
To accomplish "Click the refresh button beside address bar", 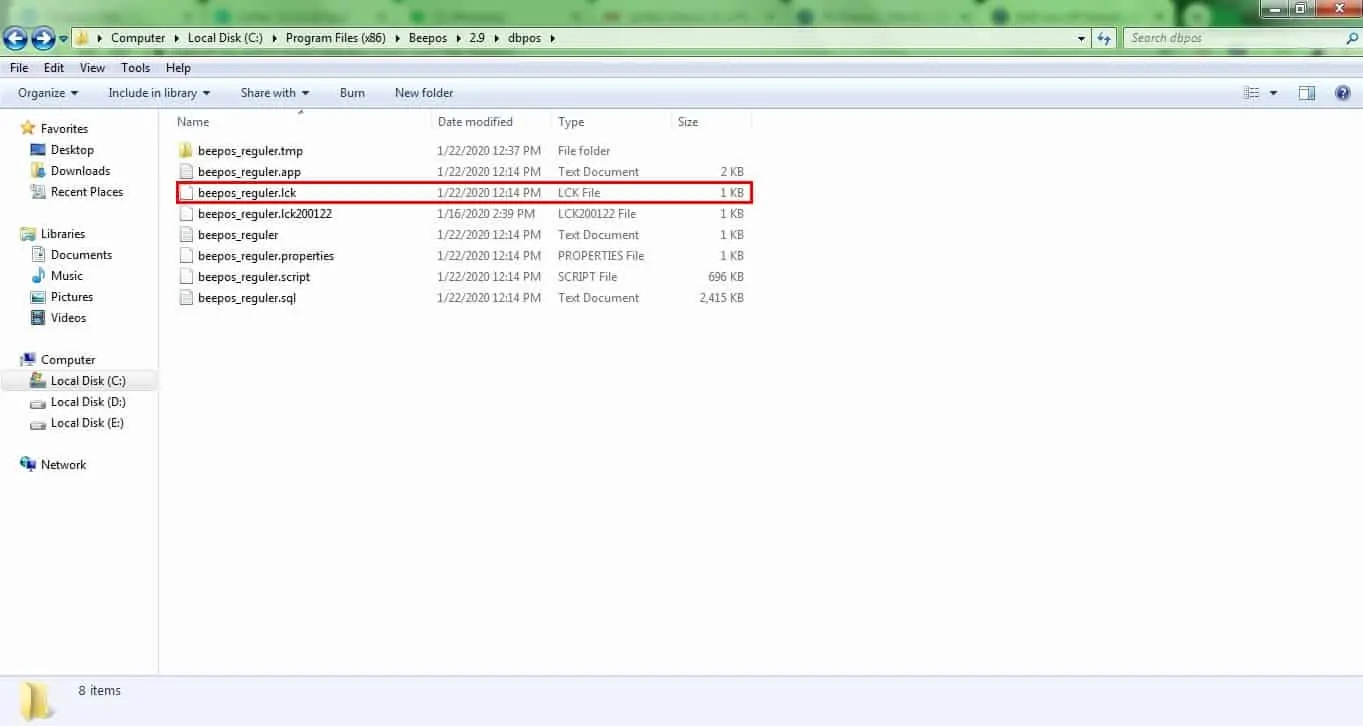I will click(1104, 38).
